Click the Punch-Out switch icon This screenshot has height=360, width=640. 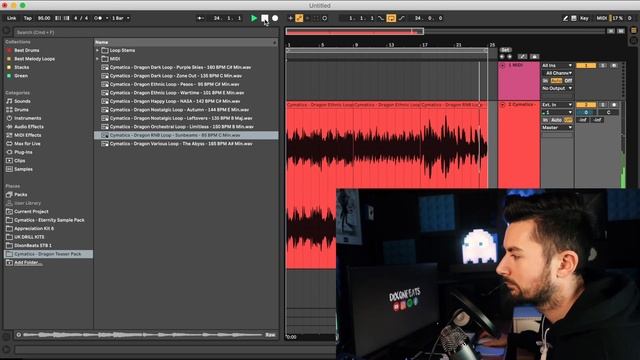pos(402,18)
